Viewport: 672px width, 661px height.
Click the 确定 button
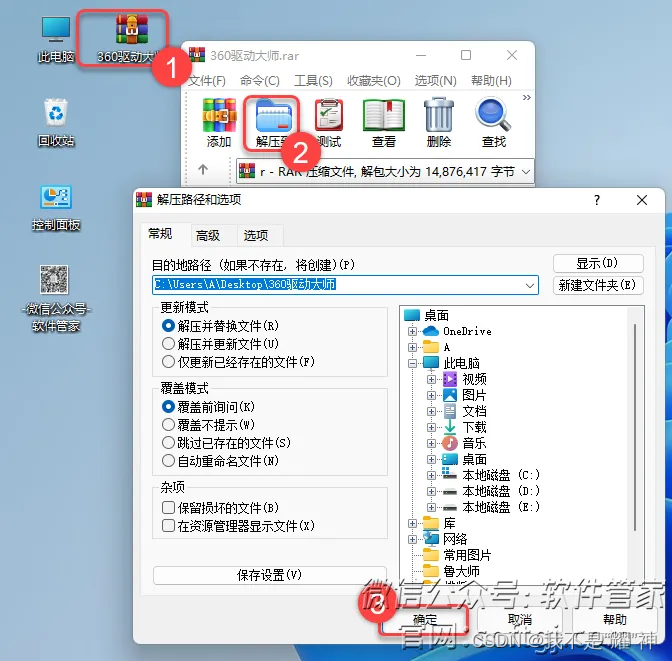(x=424, y=620)
